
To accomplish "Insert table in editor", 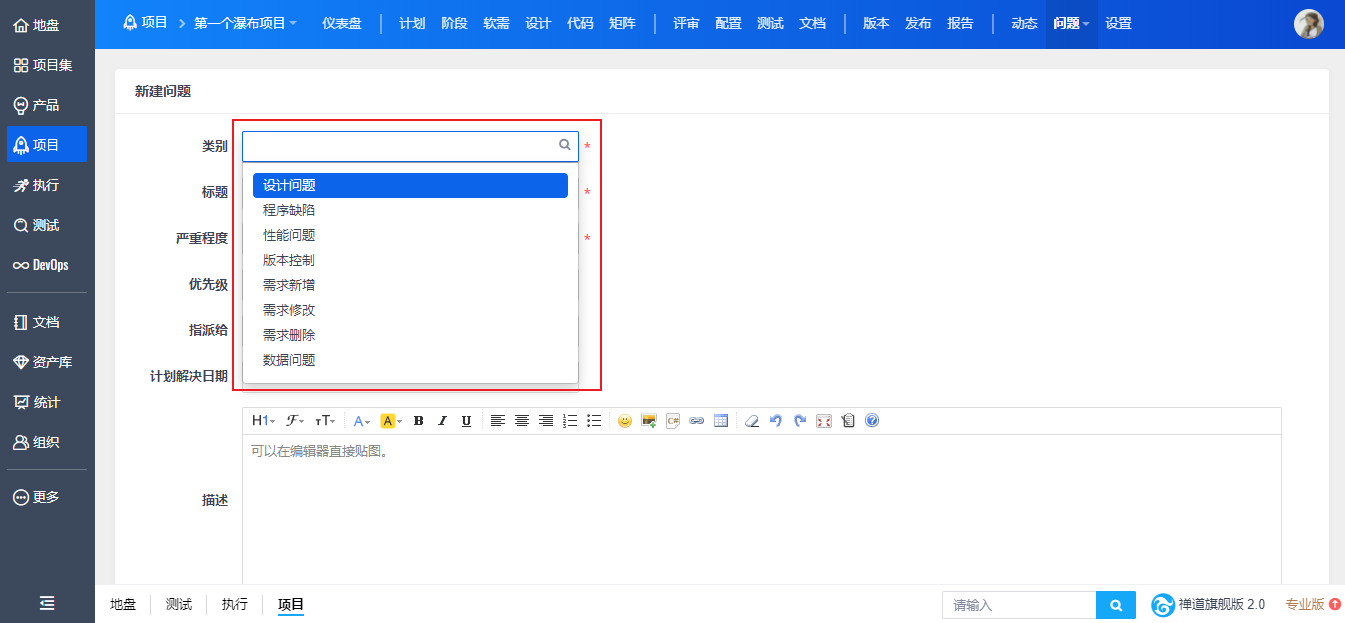I will coord(721,421).
